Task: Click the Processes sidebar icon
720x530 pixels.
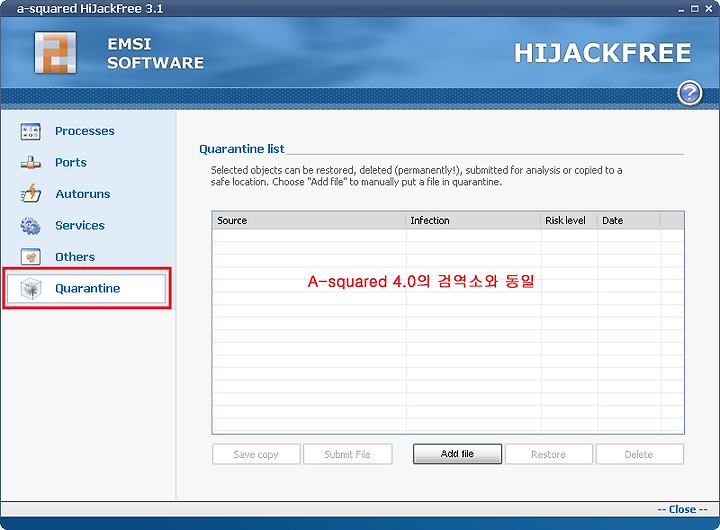Action: pyautogui.click(x=30, y=131)
